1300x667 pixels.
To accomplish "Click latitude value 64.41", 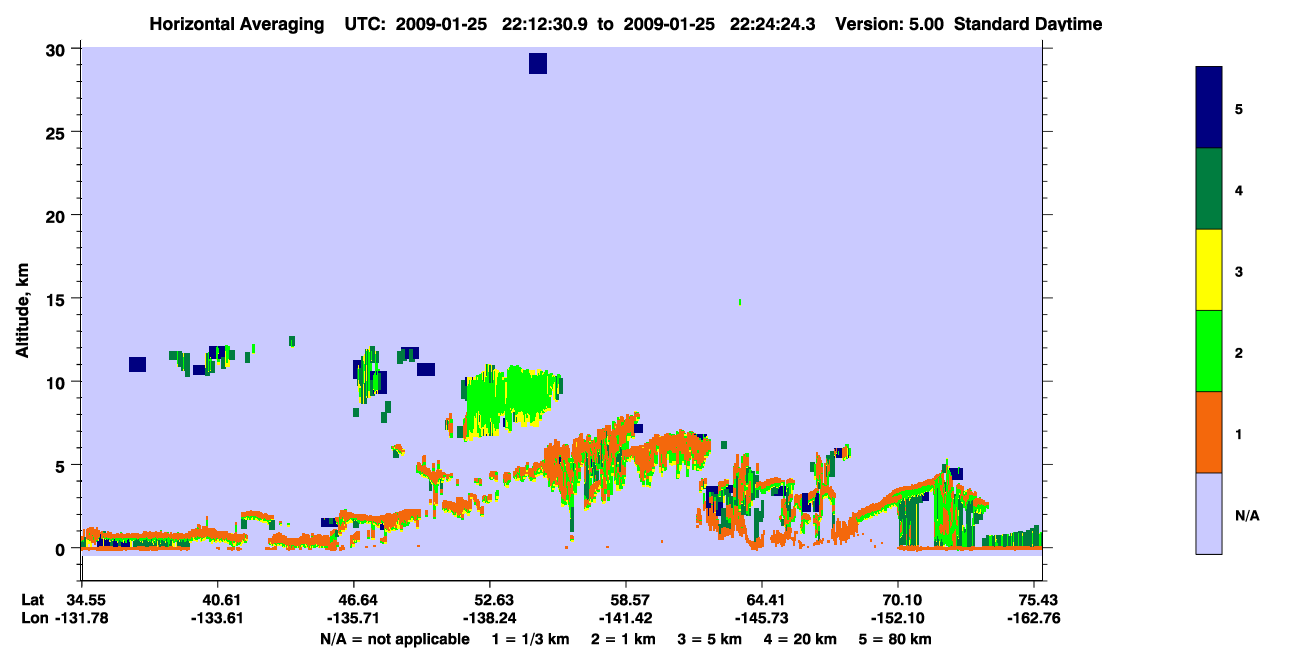I will click(x=763, y=599).
